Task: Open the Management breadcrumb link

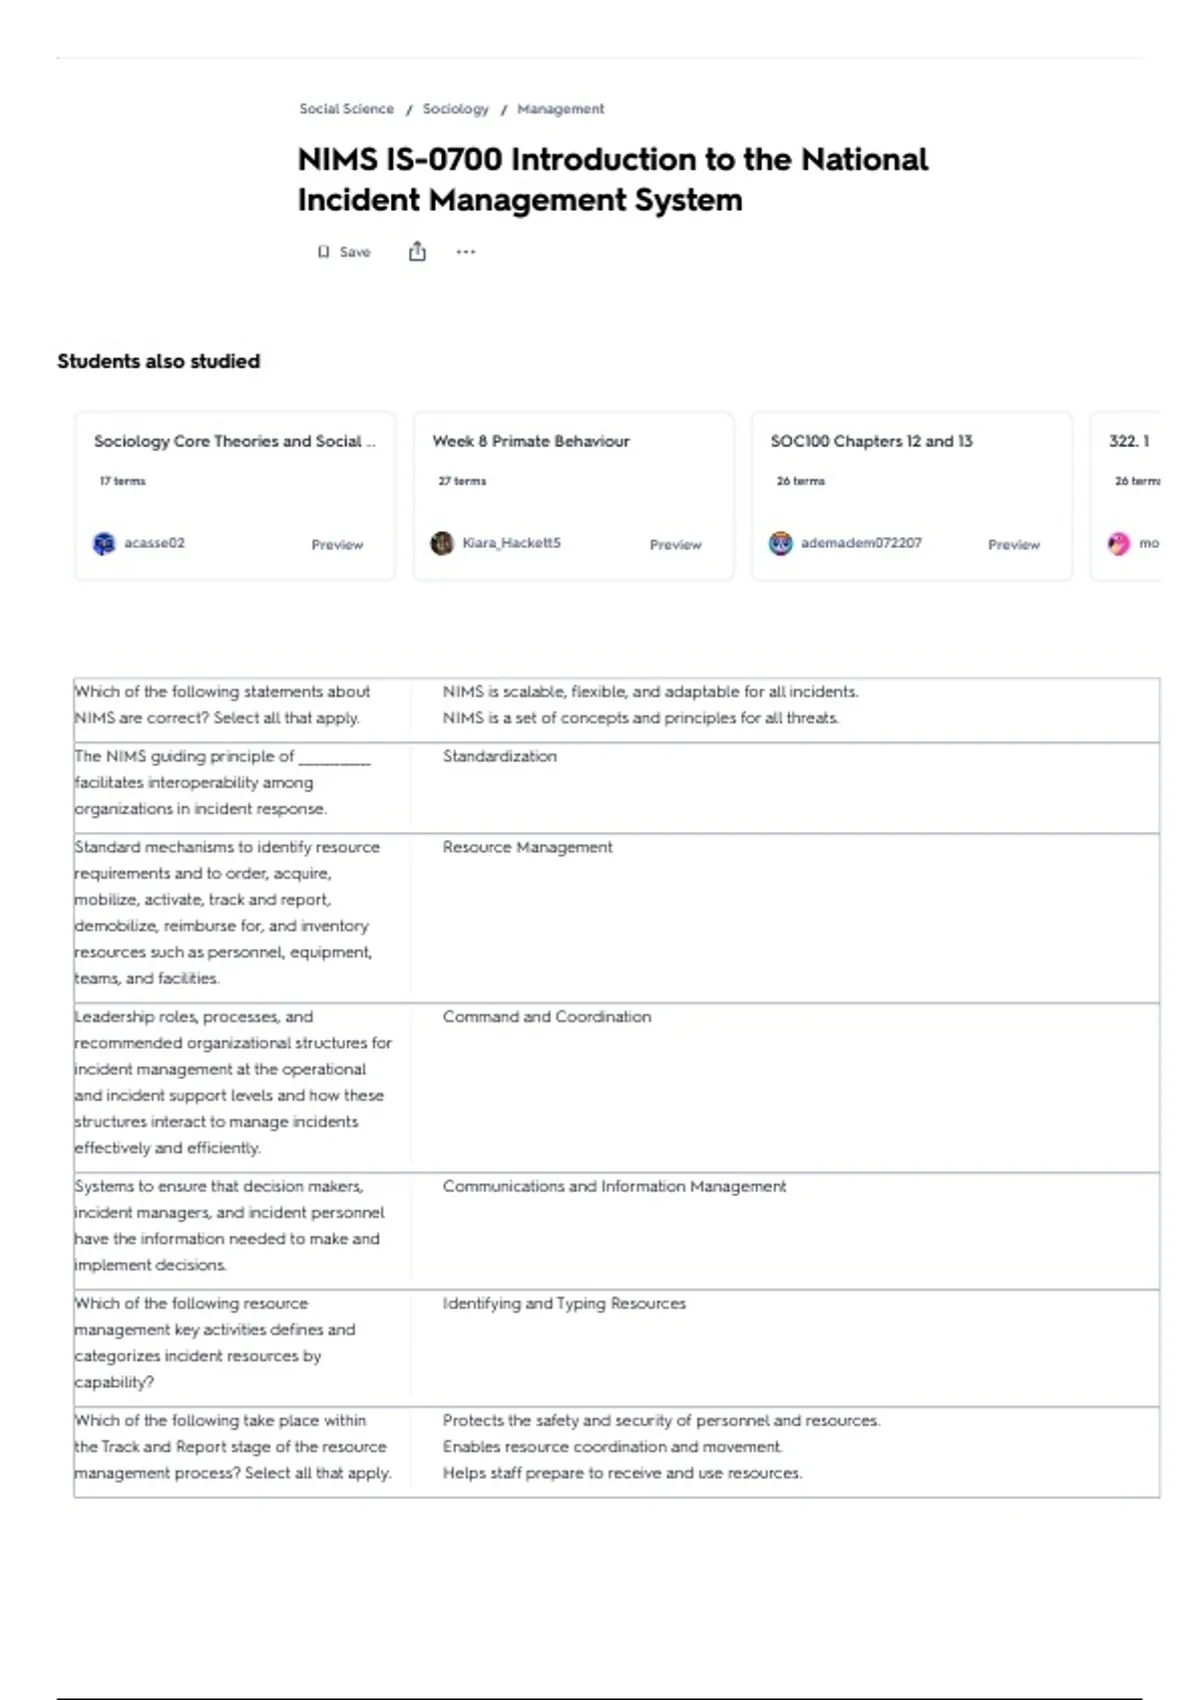Action: [x=560, y=109]
